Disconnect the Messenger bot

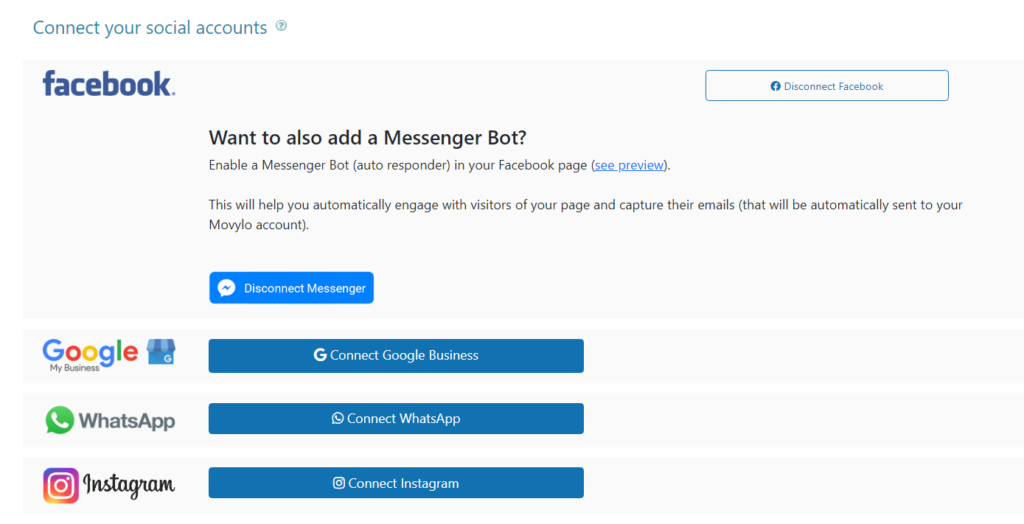tap(291, 288)
